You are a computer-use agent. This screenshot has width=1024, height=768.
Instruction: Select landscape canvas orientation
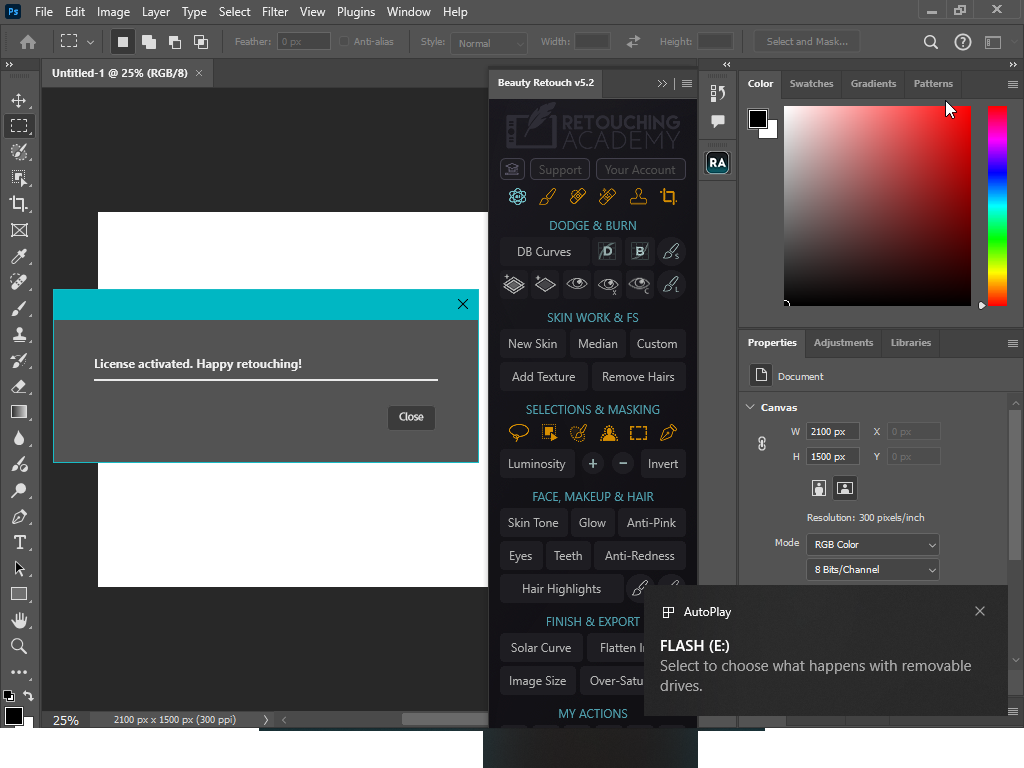(845, 488)
